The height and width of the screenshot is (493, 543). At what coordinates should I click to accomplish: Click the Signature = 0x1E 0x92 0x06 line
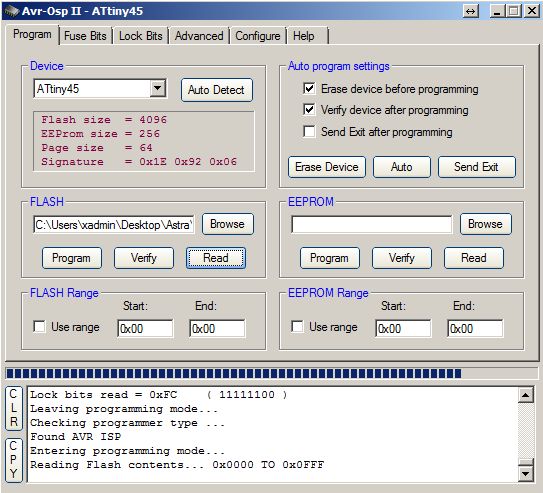139,162
